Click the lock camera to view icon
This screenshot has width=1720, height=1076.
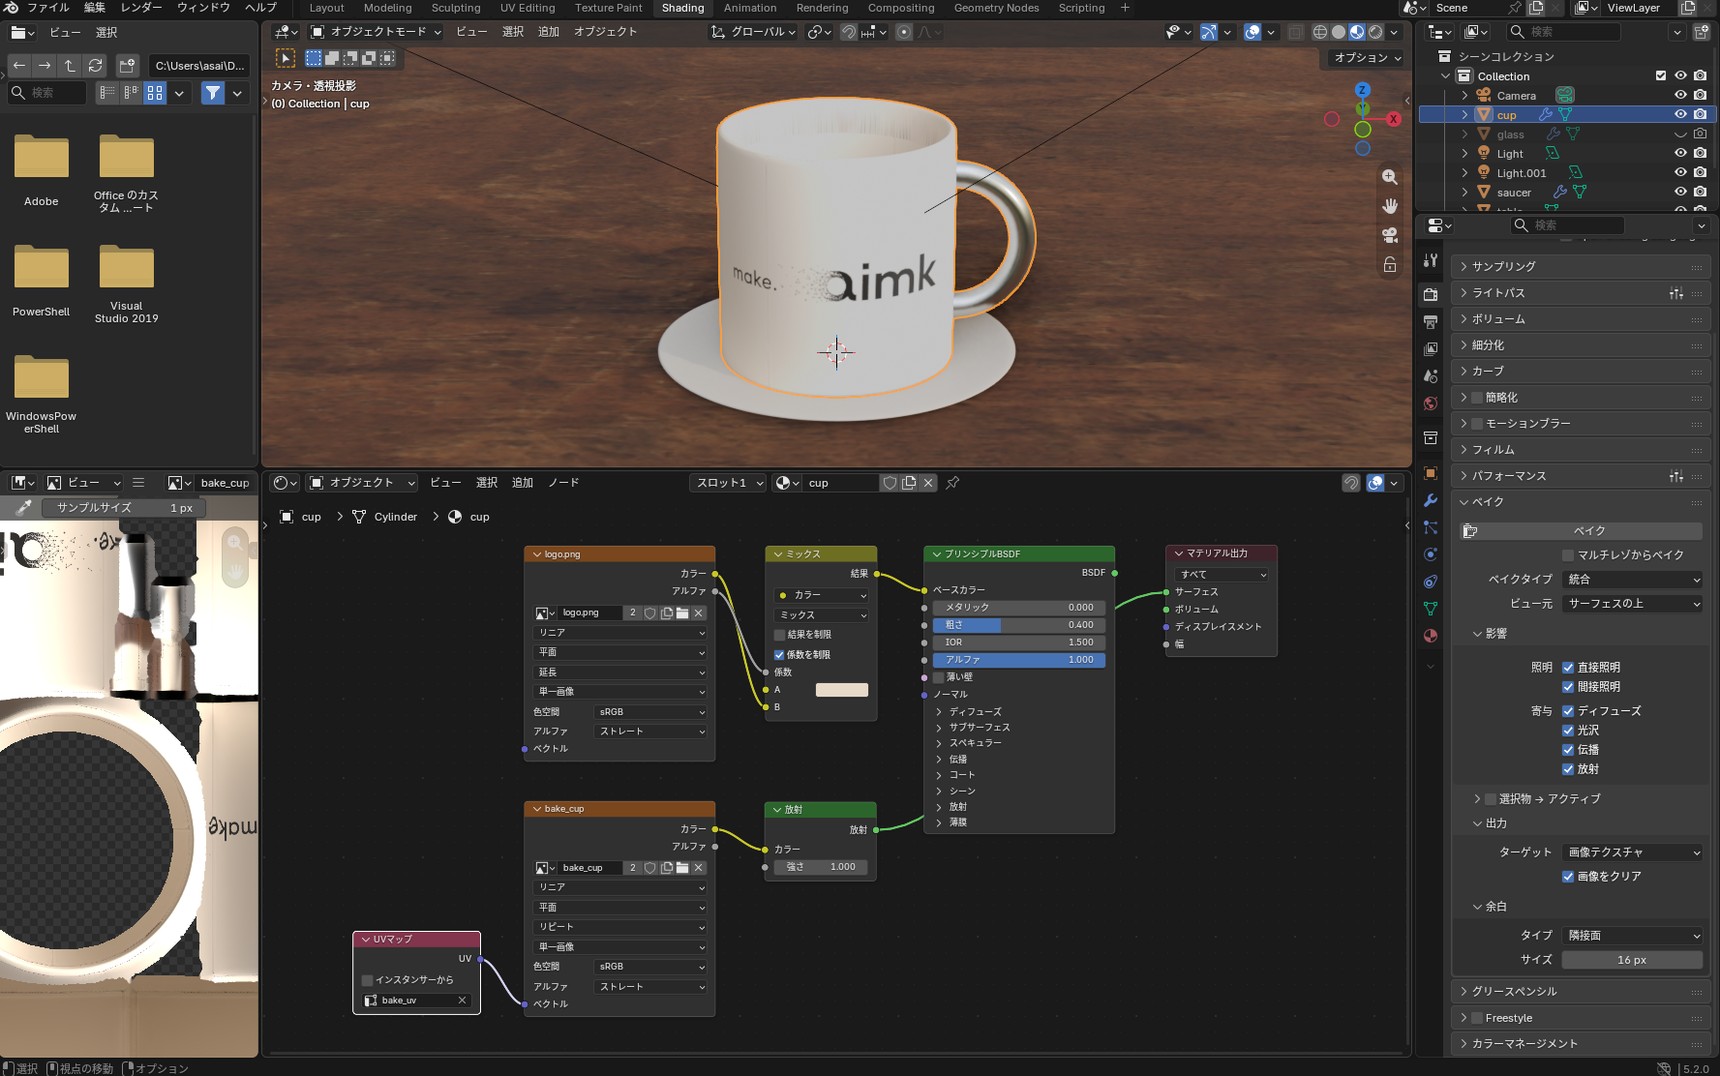(x=1390, y=264)
